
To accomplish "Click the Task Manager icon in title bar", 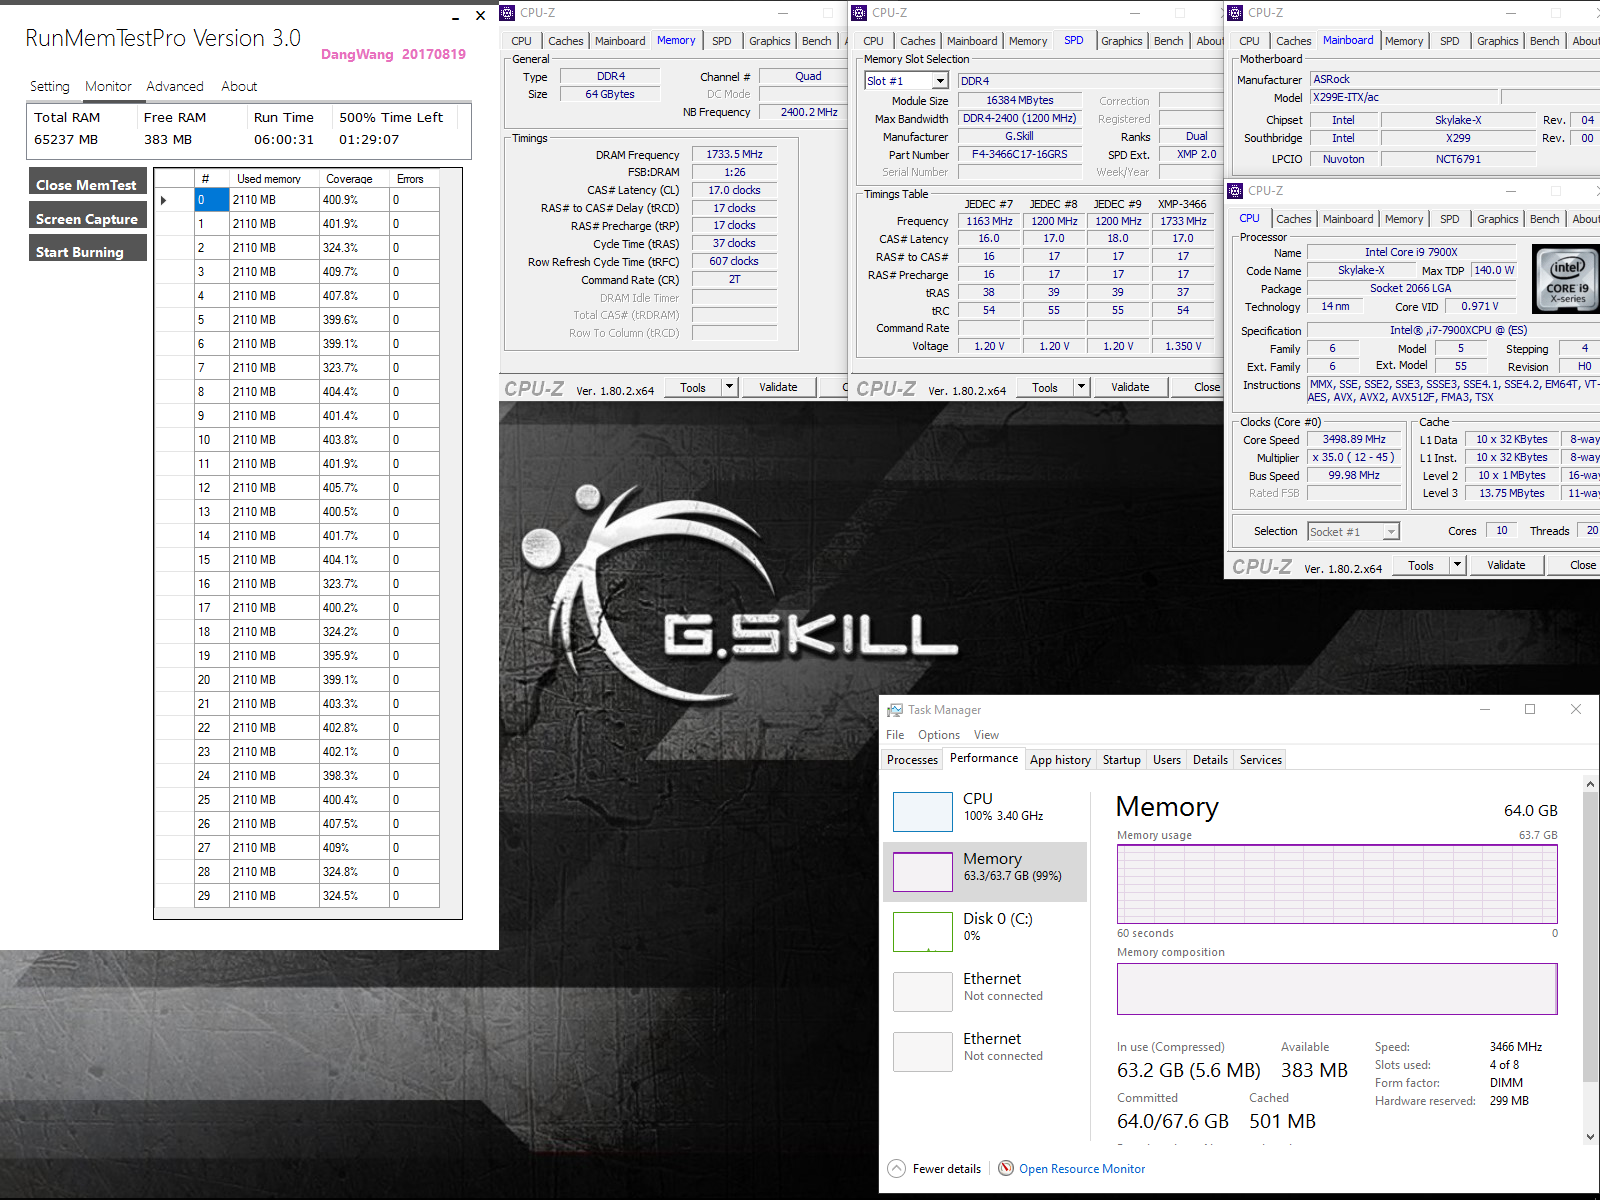I will (x=894, y=710).
